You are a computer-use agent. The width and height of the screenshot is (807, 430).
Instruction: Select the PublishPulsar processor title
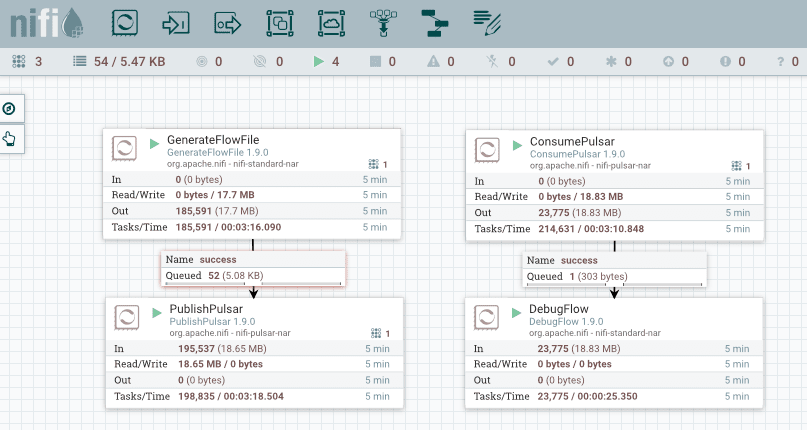pos(206,308)
